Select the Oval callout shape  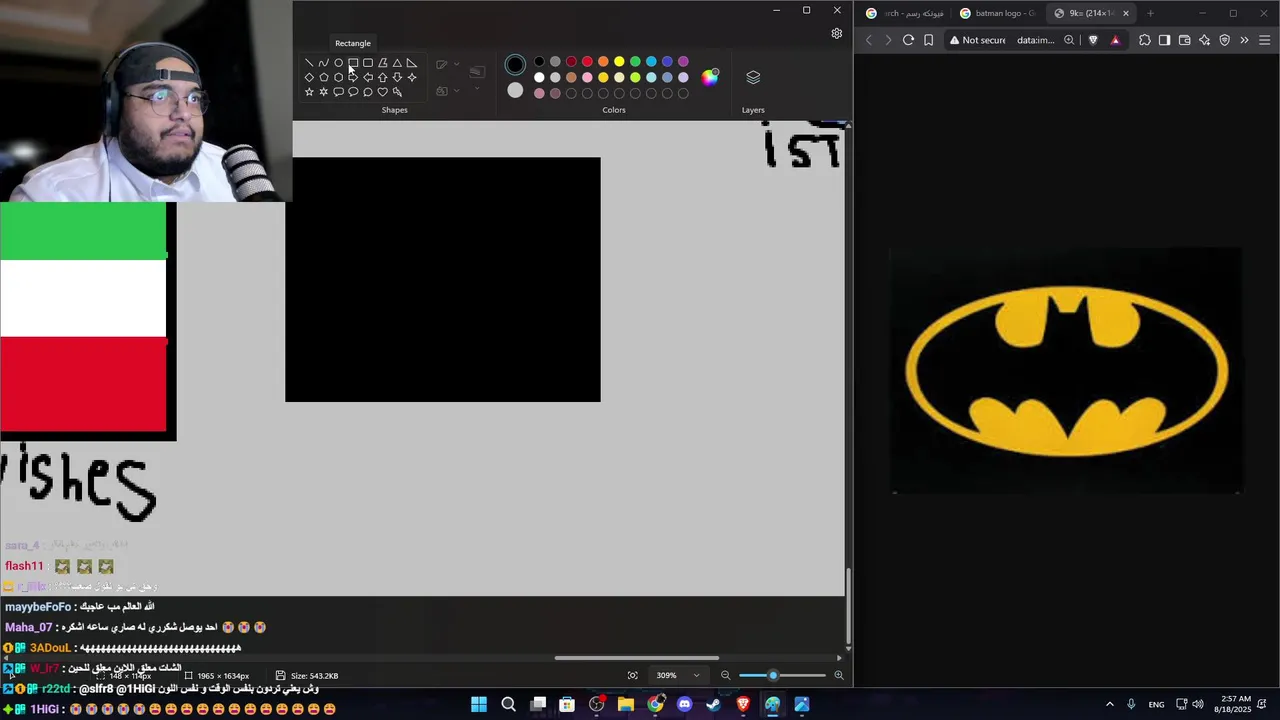click(353, 92)
